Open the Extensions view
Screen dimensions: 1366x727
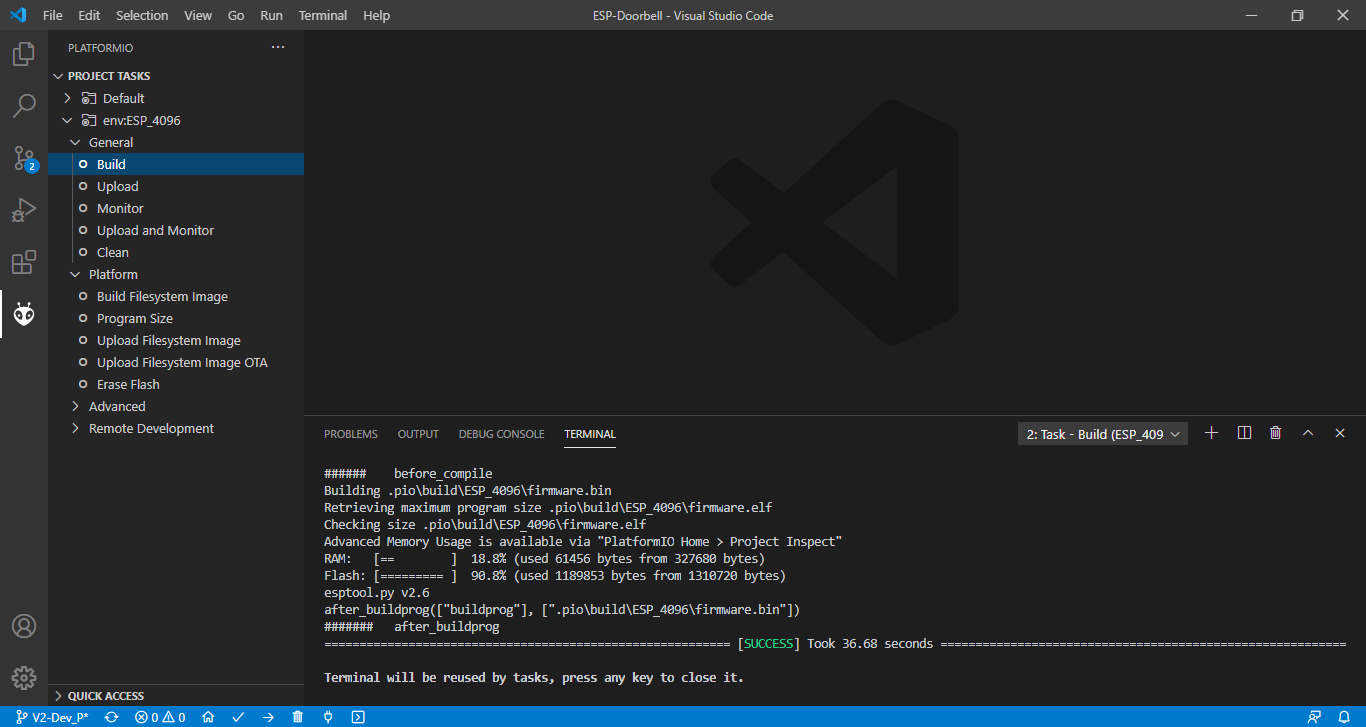pyautogui.click(x=24, y=262)
